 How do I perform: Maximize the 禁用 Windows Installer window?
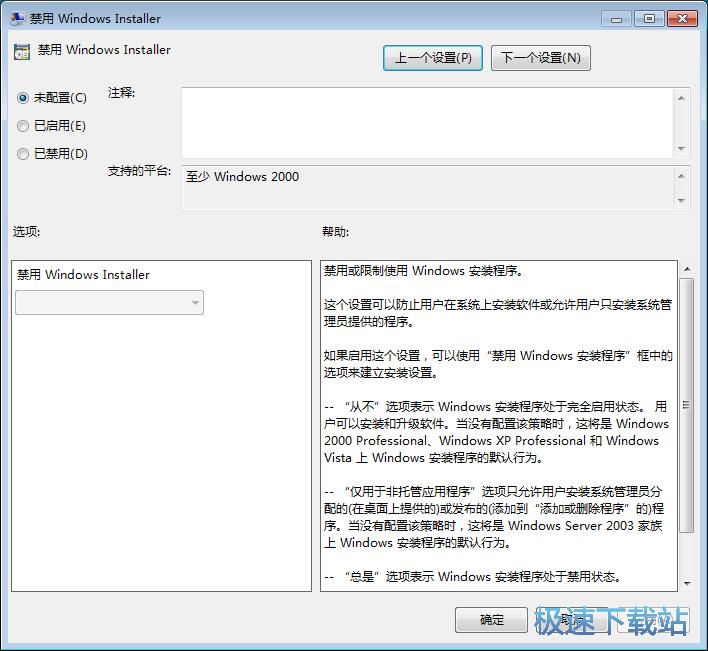coord(649,19)
